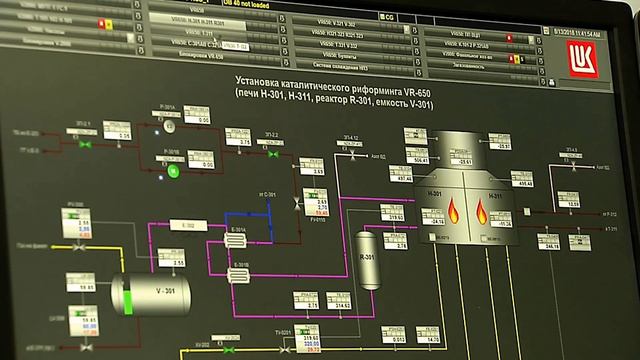This screenshot has width=640, height=360.
Task: Click furnace H-301 flame icon
Action: click(x=453, y=211)
